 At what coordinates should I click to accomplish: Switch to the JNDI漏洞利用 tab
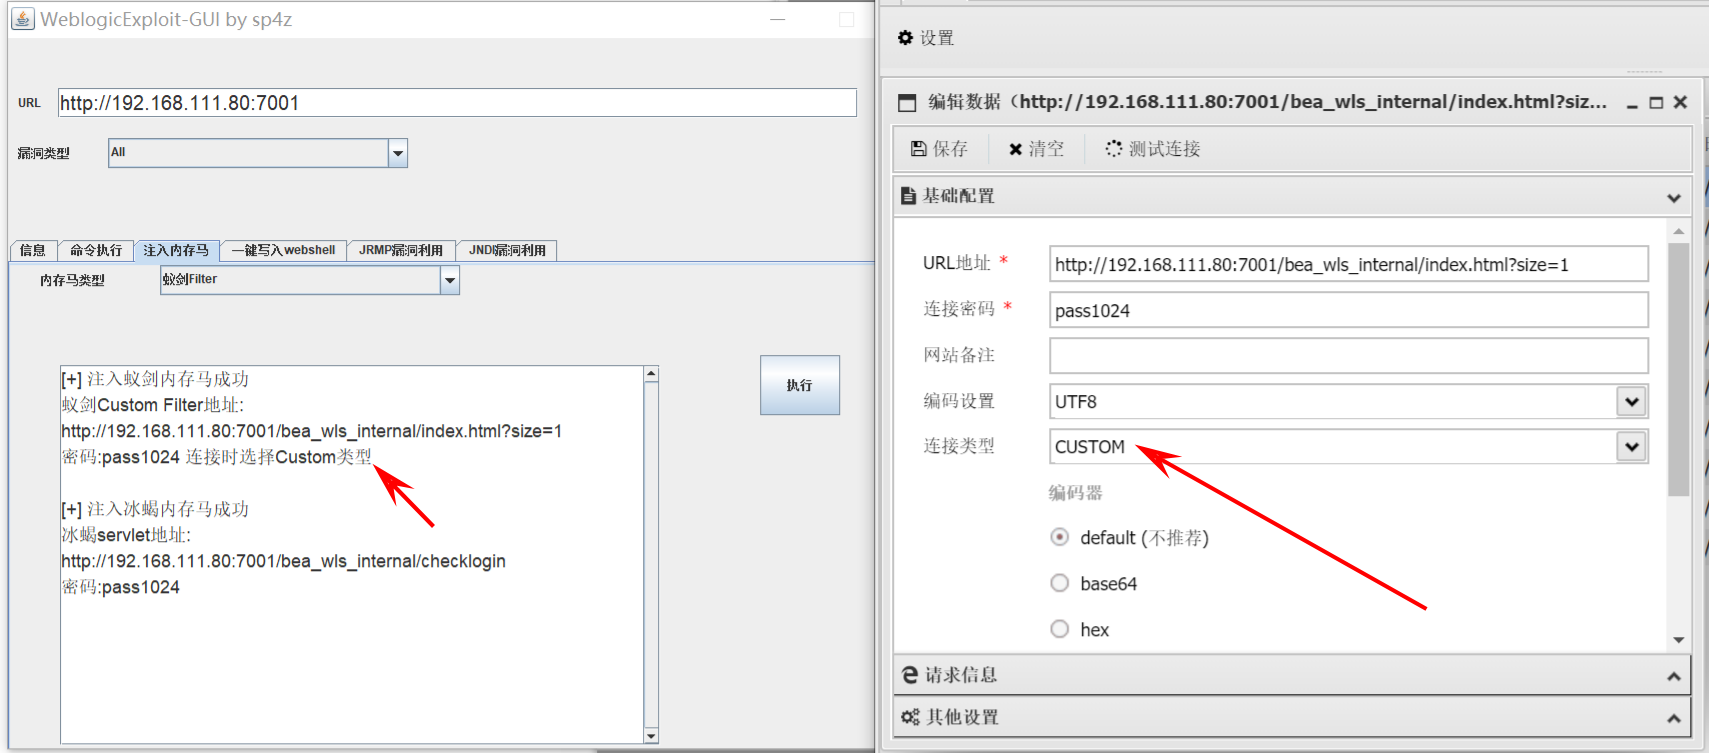[x=507, y=251]
